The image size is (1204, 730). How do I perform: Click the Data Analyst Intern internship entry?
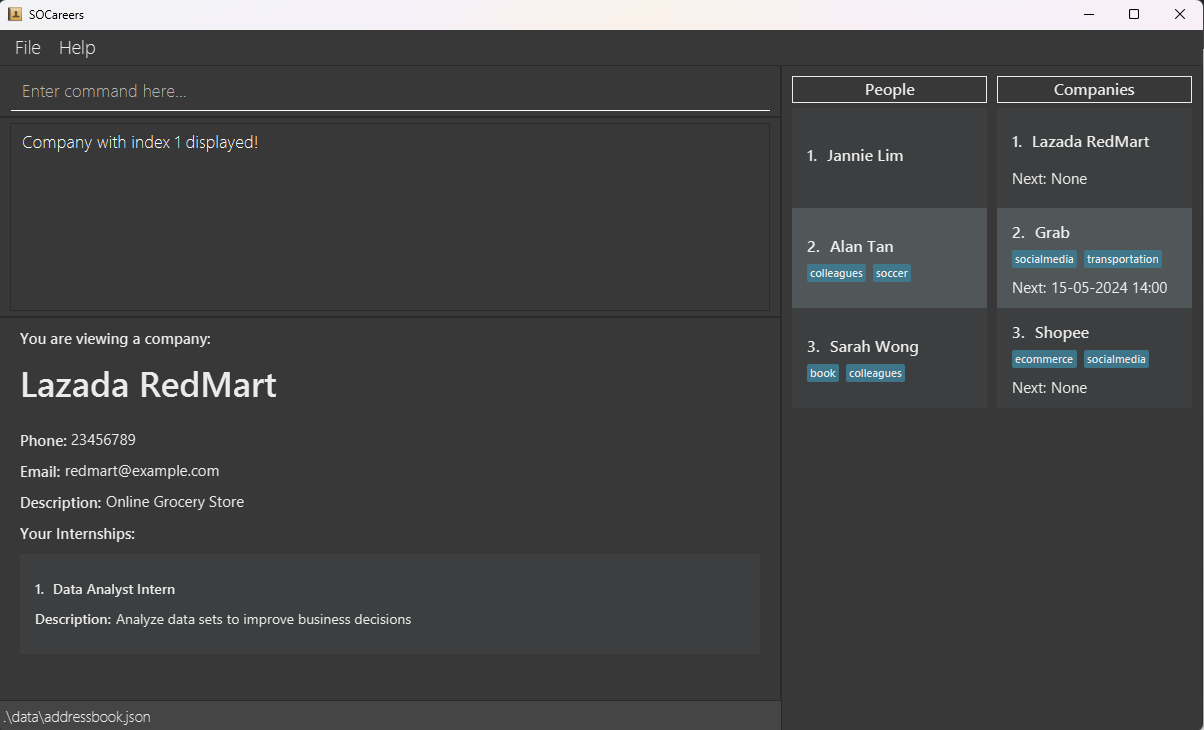[390, 604]
